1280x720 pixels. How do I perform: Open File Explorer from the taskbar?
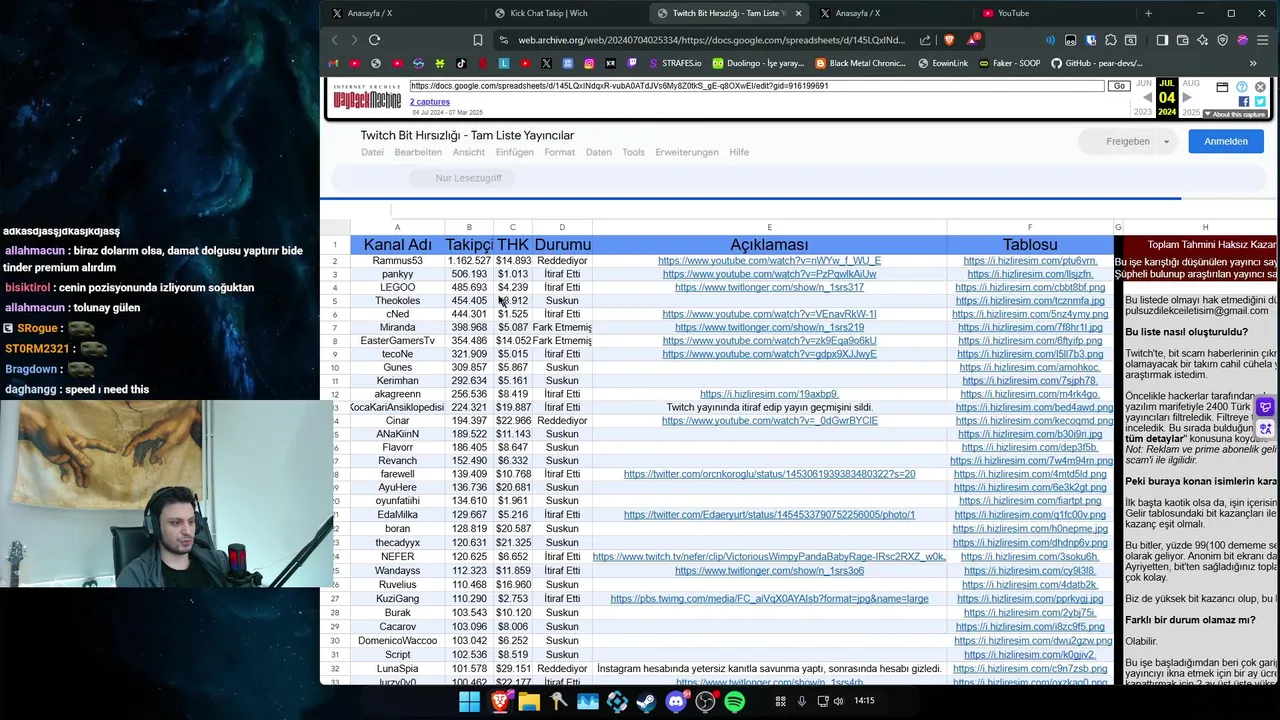pos(529,701)
